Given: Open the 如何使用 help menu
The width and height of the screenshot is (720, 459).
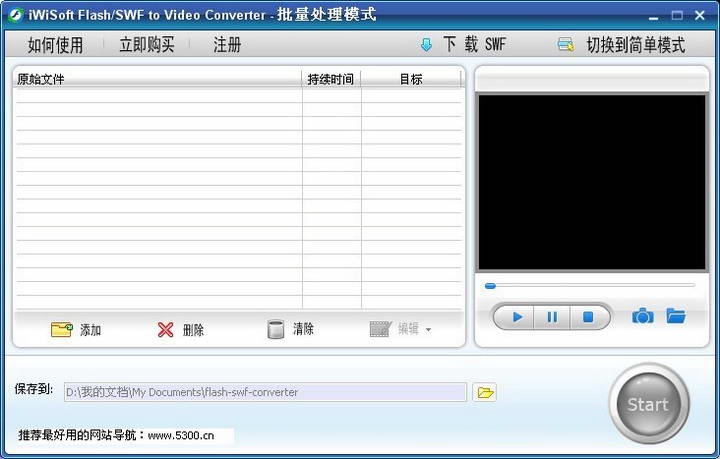Looking at the screenshot, I should 56,45.
